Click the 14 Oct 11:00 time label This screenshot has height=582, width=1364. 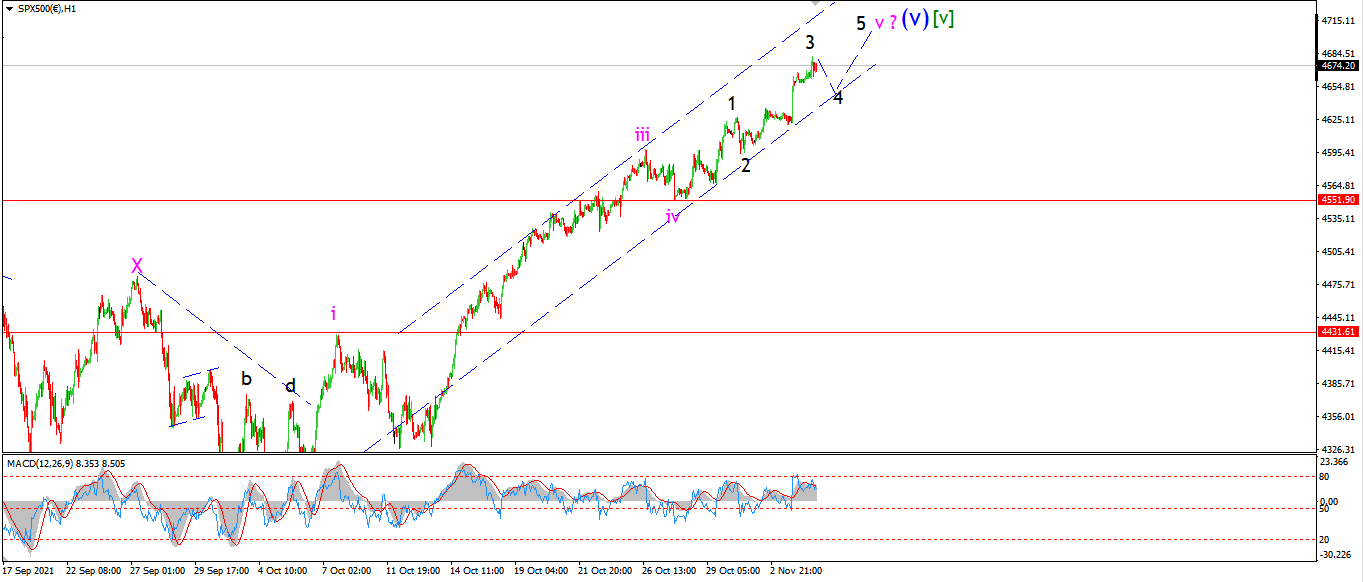click(477, 571)
